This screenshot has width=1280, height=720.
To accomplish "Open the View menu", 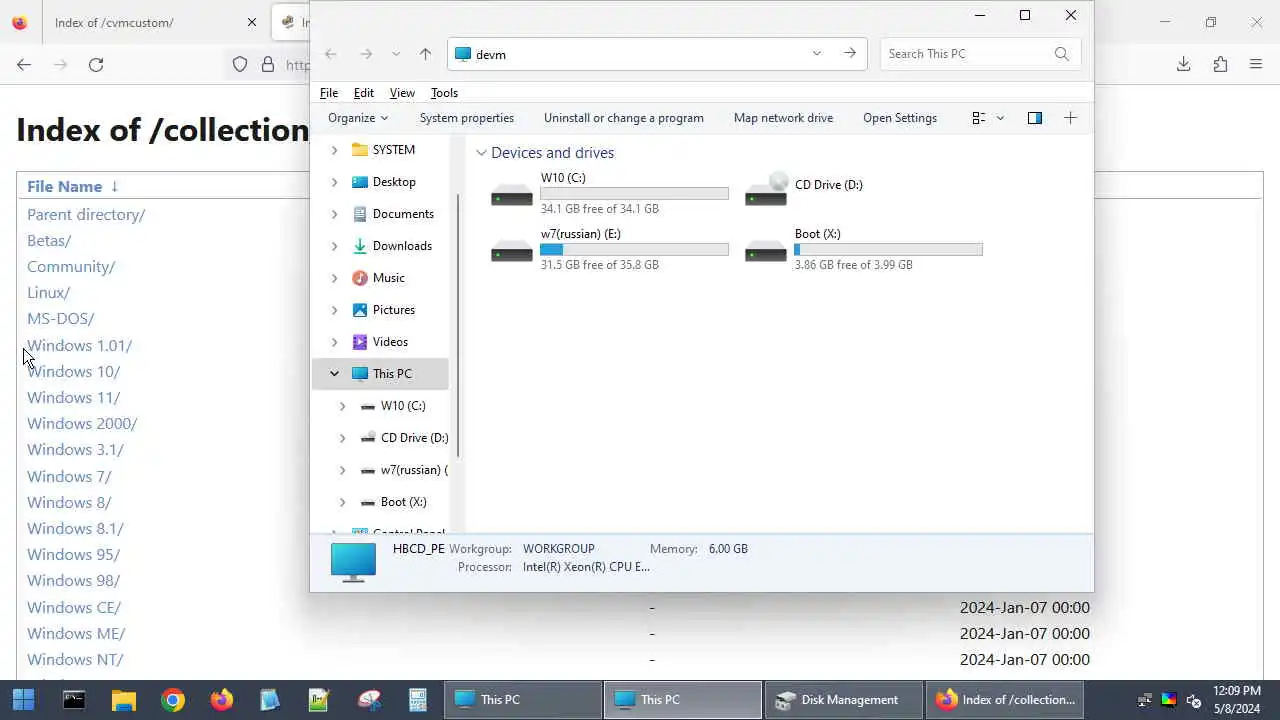I will pyautogui.click(x=402, y=92).
